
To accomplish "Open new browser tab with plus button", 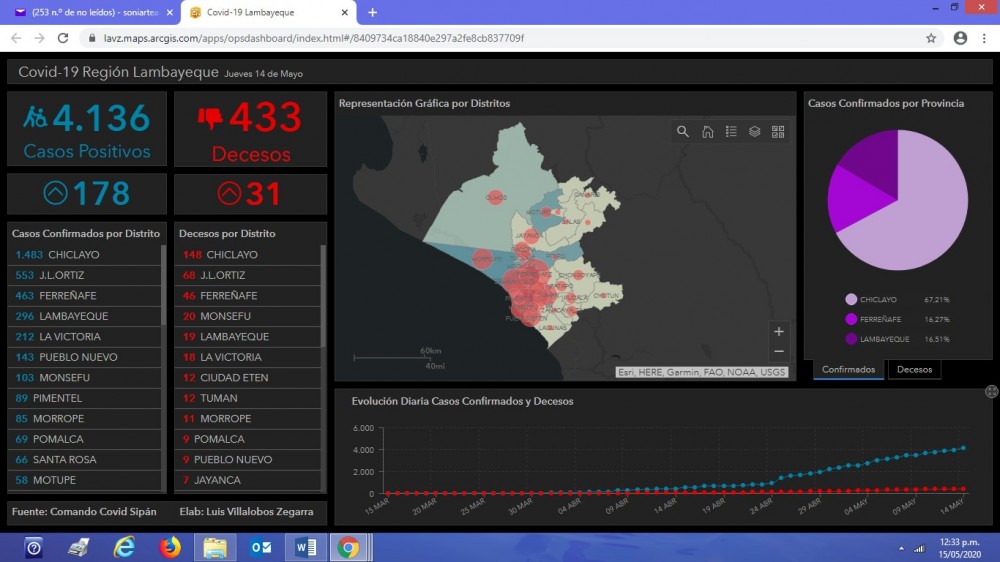I will tap(372, 12).
